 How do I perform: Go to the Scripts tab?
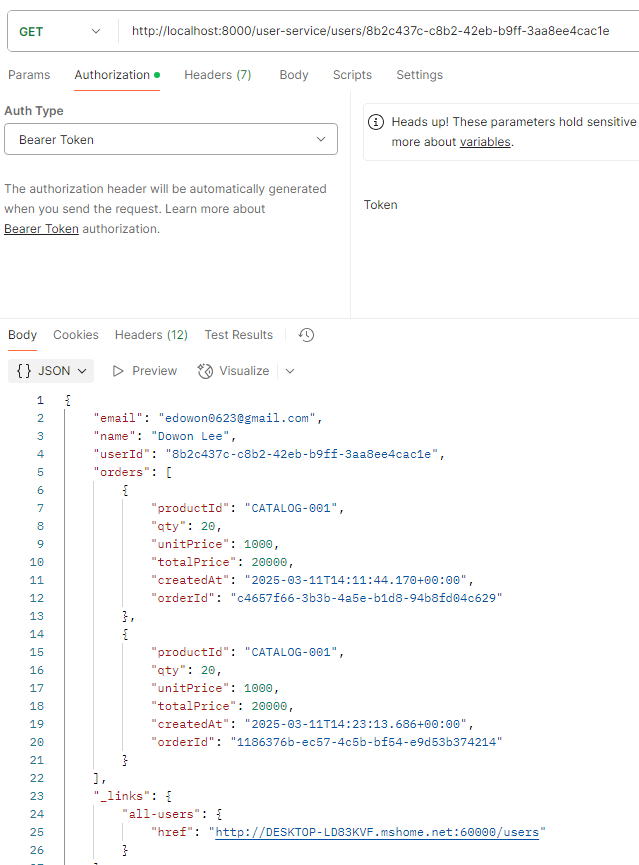click(x=352, y=75)
